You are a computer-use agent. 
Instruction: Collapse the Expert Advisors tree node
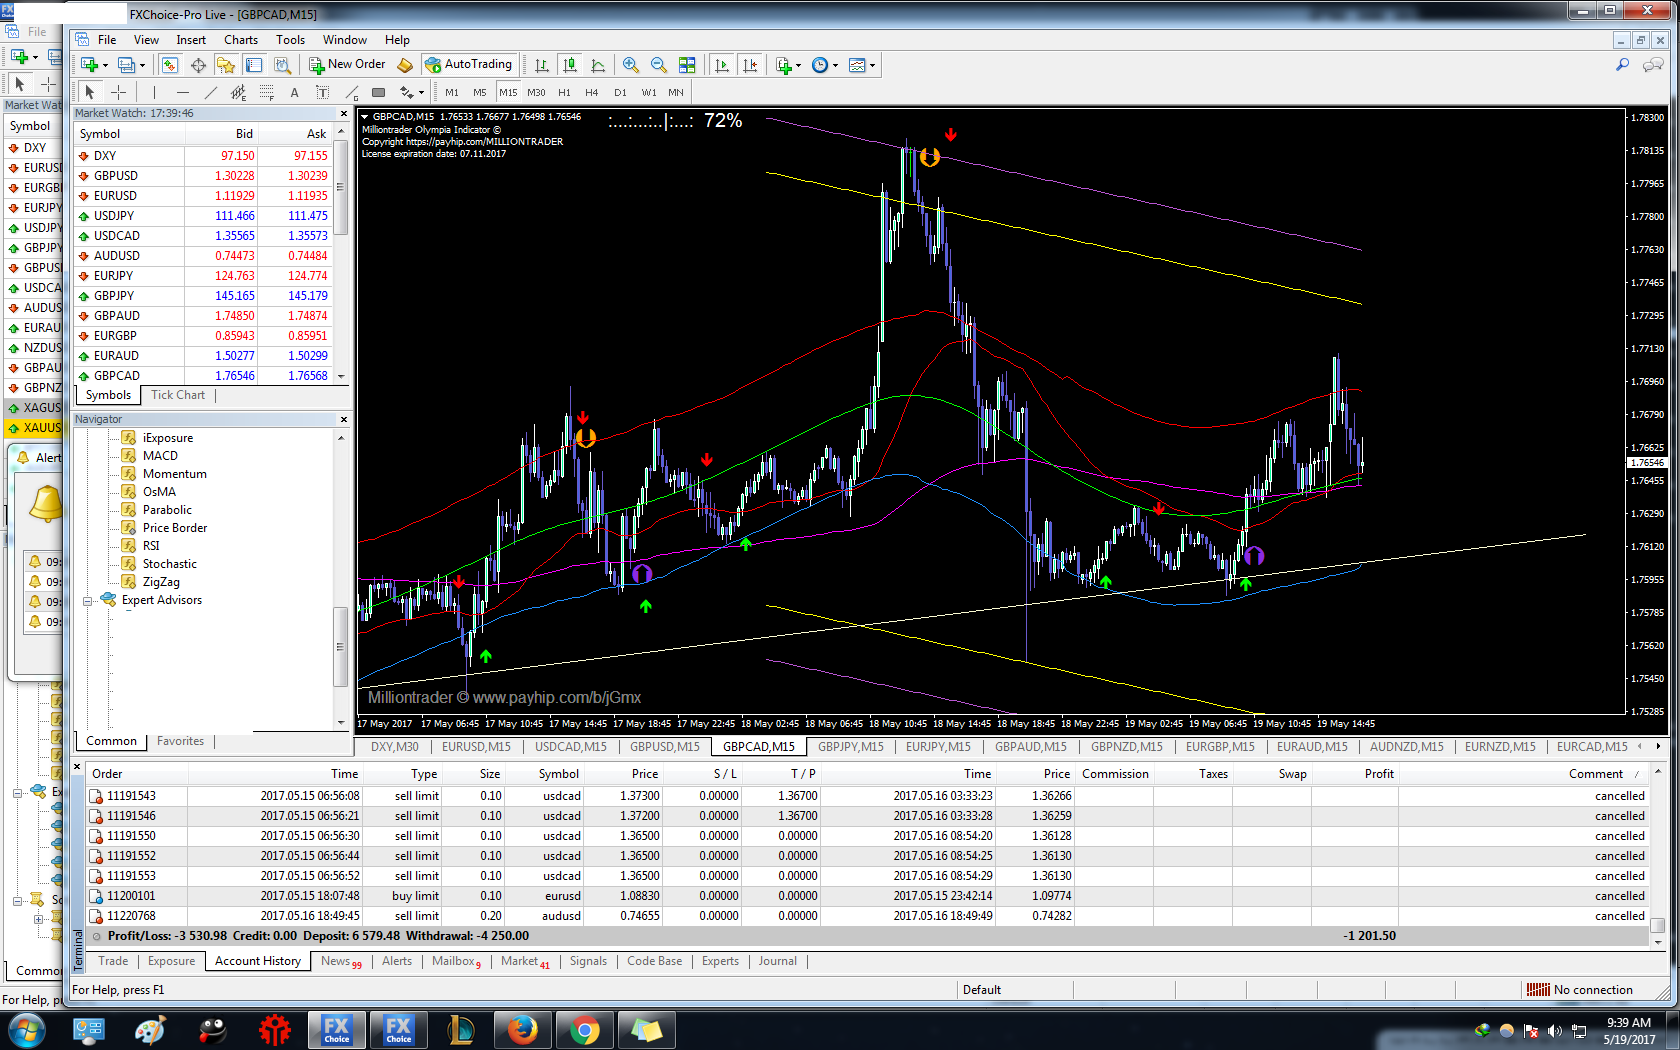88,601
